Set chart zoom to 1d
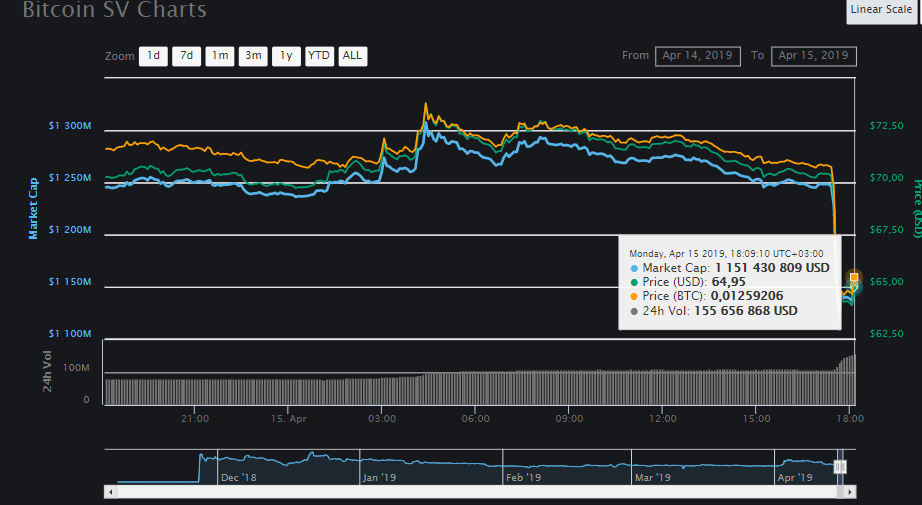This screenshot has height=505, width=922. click(153, 56)
